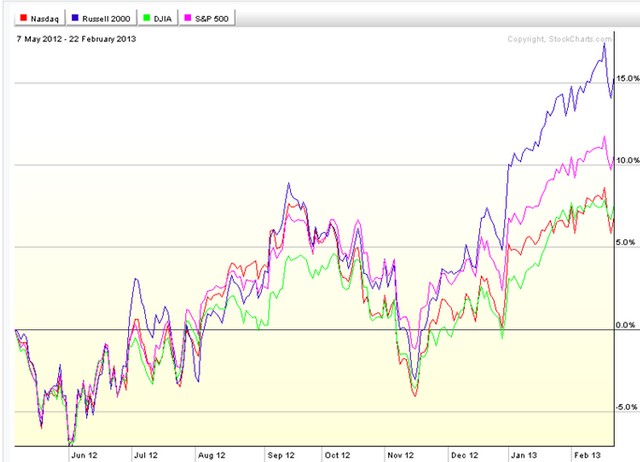Click the Jan 13 month label
This screenshot has height=462, width=640.
point(524,455)
